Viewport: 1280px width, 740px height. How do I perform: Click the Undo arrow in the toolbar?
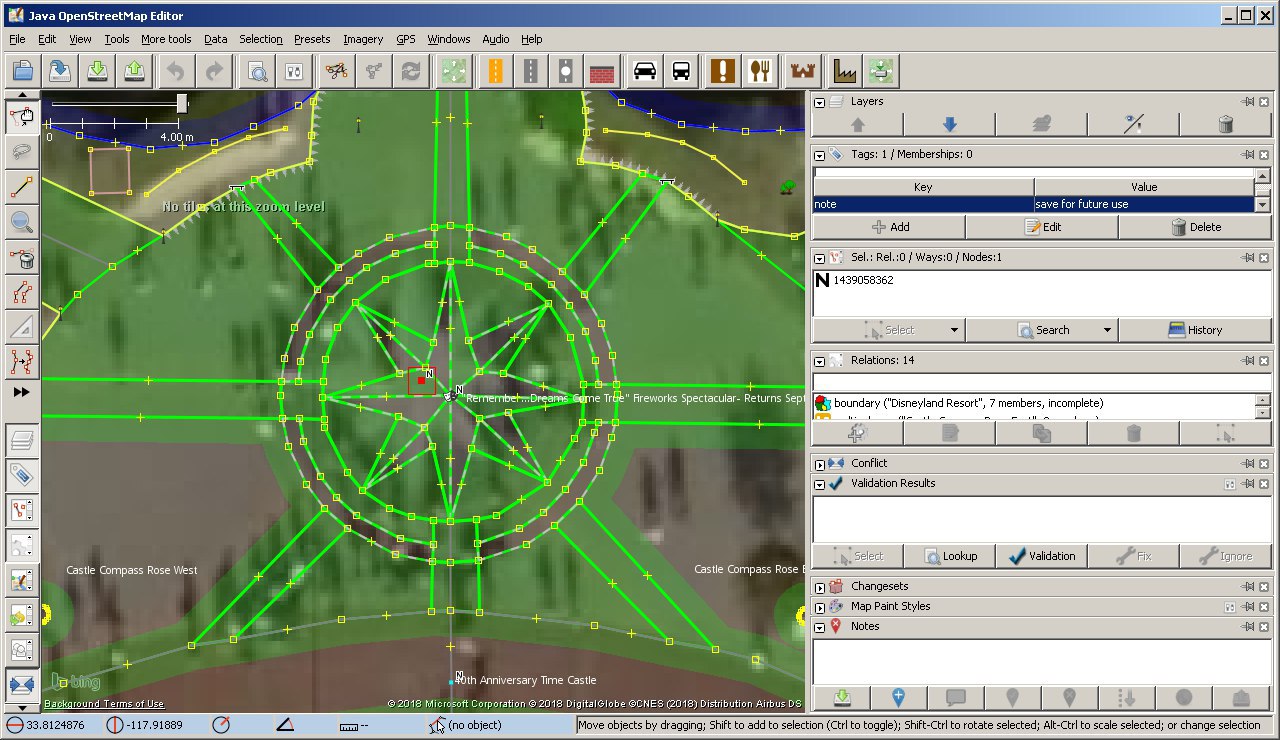click(x=176, y=71)
